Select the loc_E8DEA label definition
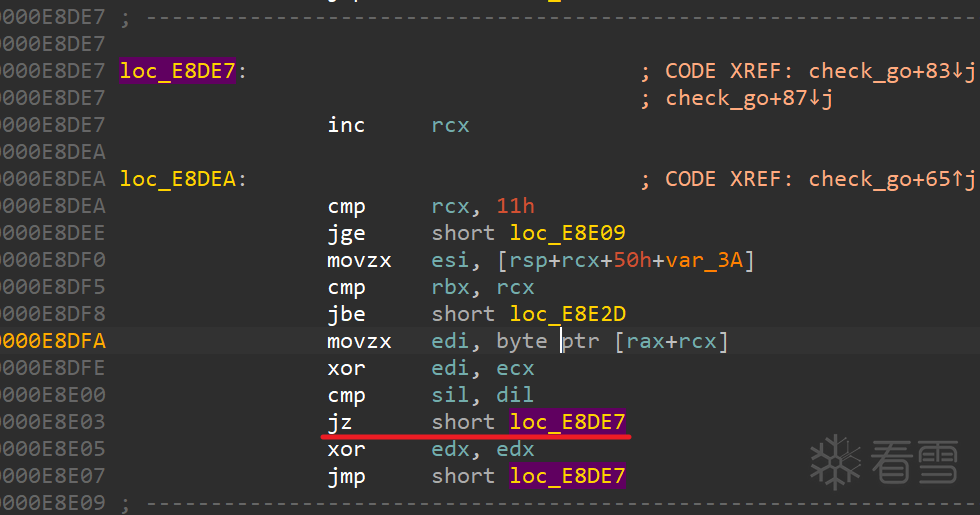Viewport: 980px width, 515px height. (178, 179)
